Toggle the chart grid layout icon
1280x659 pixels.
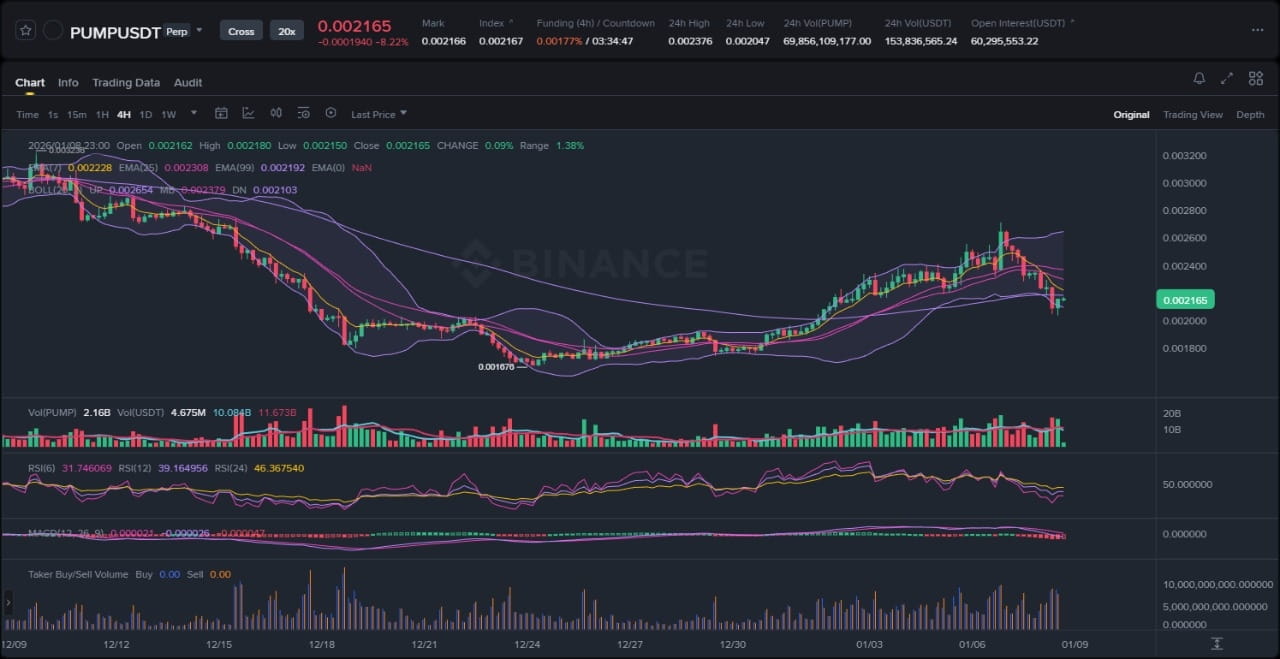pos(1255,78)
